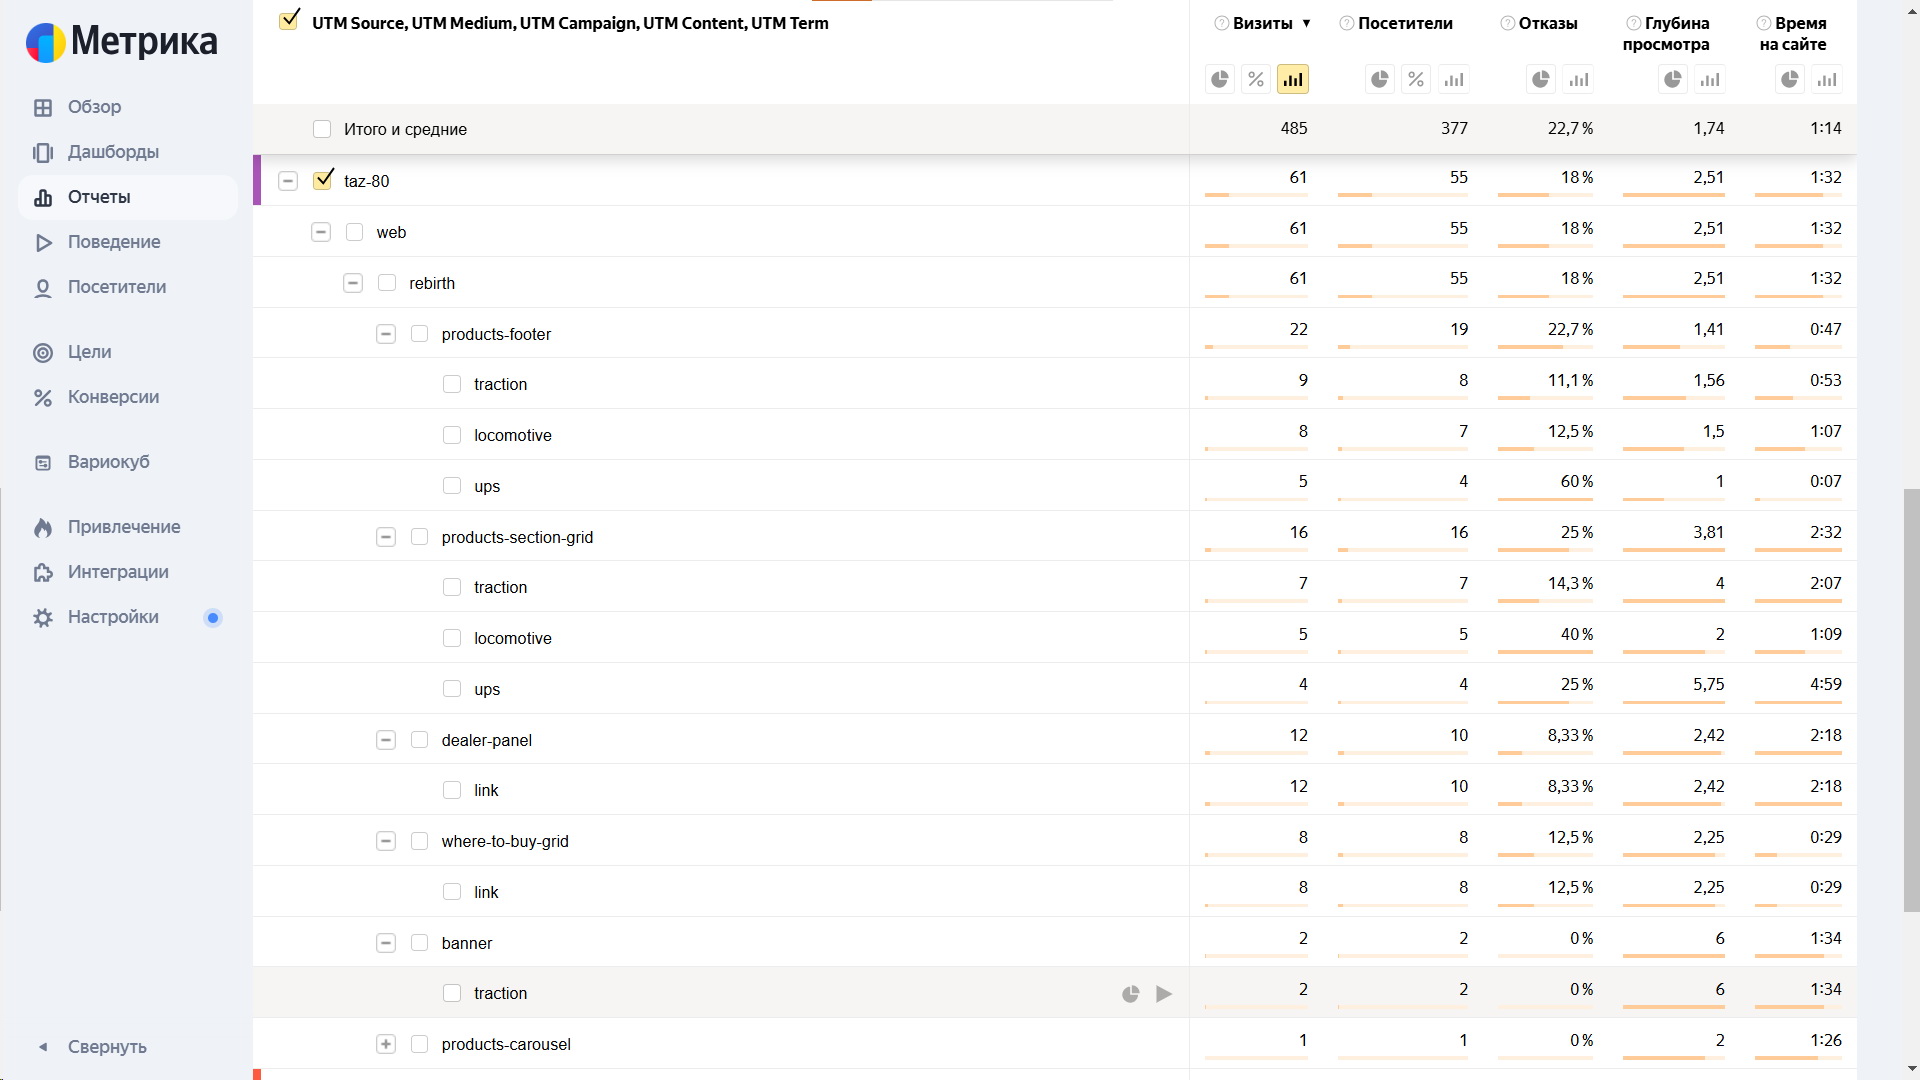Play visits for banner traction row
The height and width of the screenshot is (1080, 1920).
[x=1164, y=994]
